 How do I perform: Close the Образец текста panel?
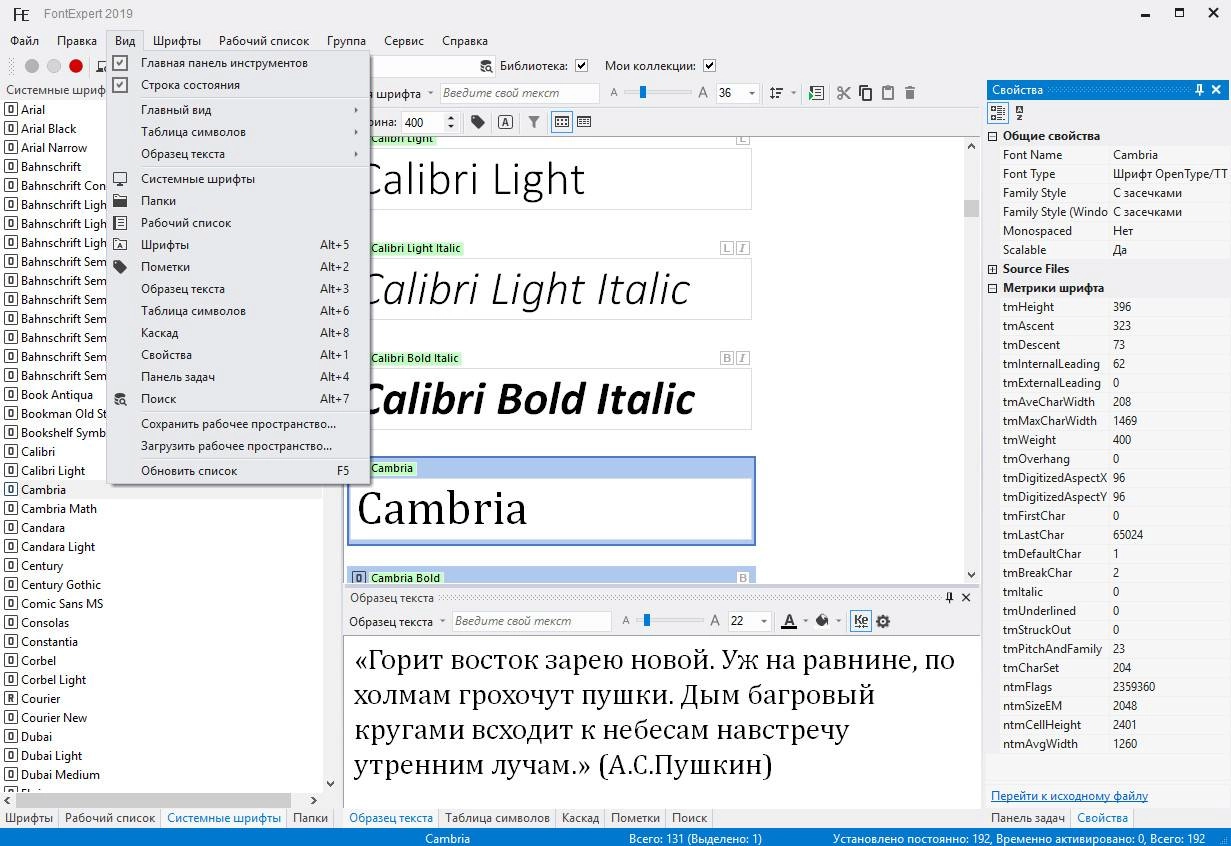(966, 597)
